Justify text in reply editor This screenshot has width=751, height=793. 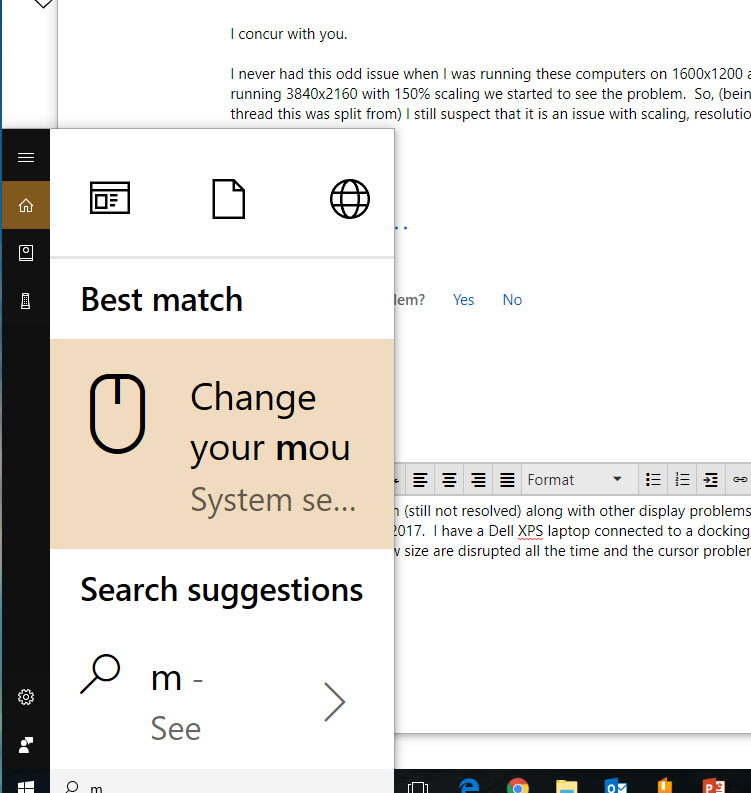pos(507,479)
